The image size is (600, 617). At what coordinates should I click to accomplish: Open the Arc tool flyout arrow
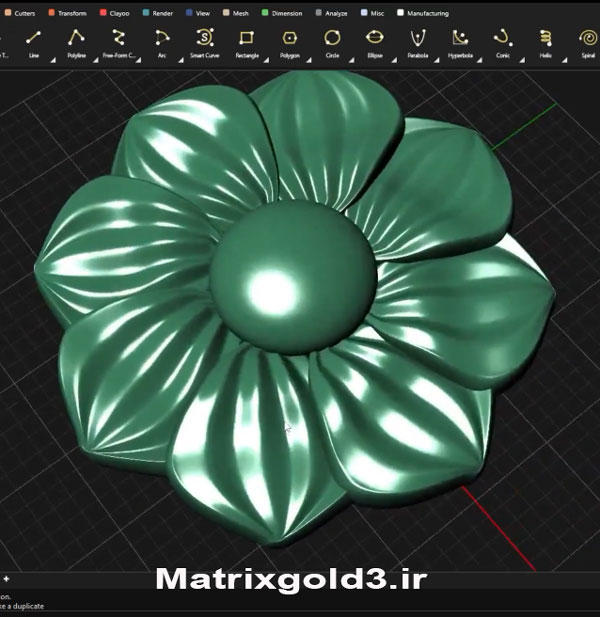click(x=181, y=60)
